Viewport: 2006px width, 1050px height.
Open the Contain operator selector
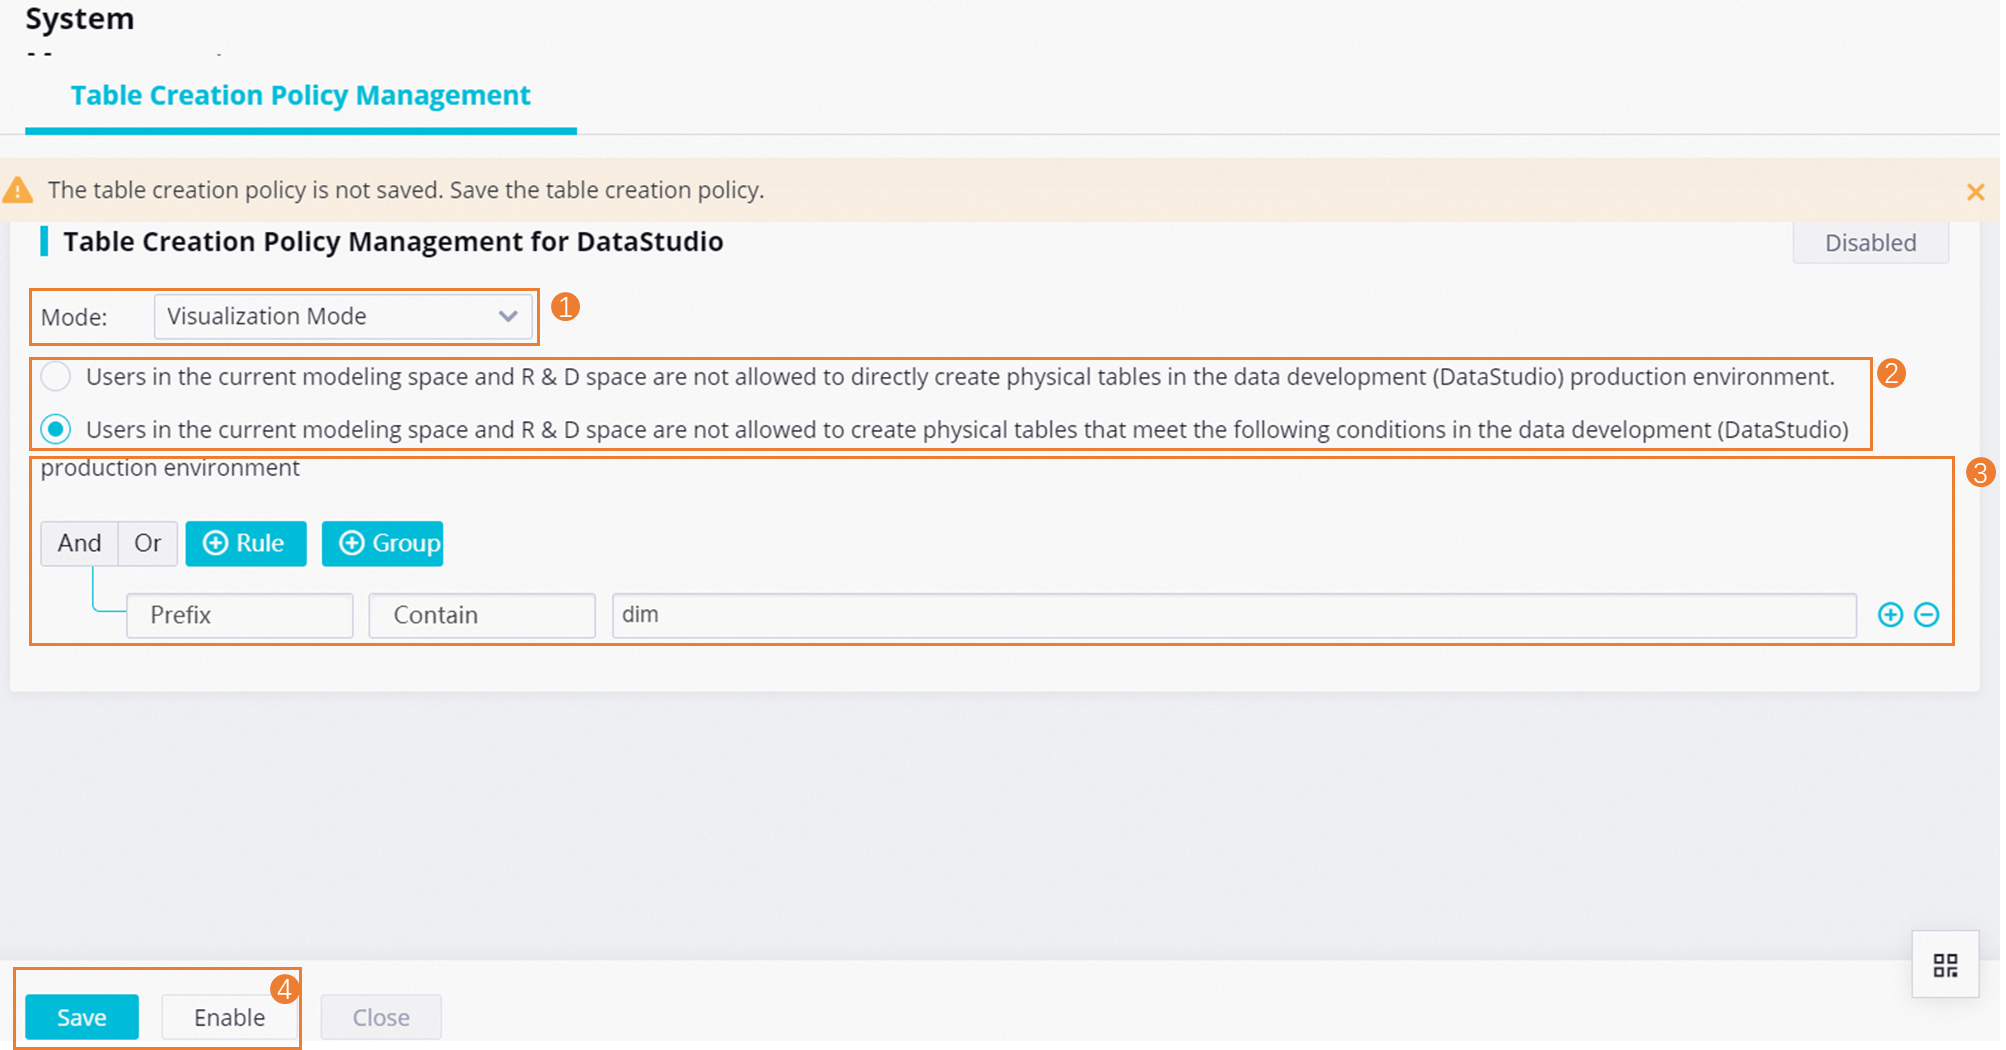(x=482, y=615)
